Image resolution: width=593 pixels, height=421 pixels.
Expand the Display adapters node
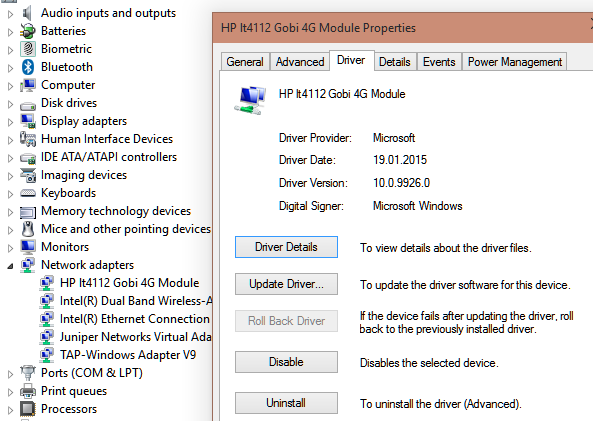[x=10, y=122]
